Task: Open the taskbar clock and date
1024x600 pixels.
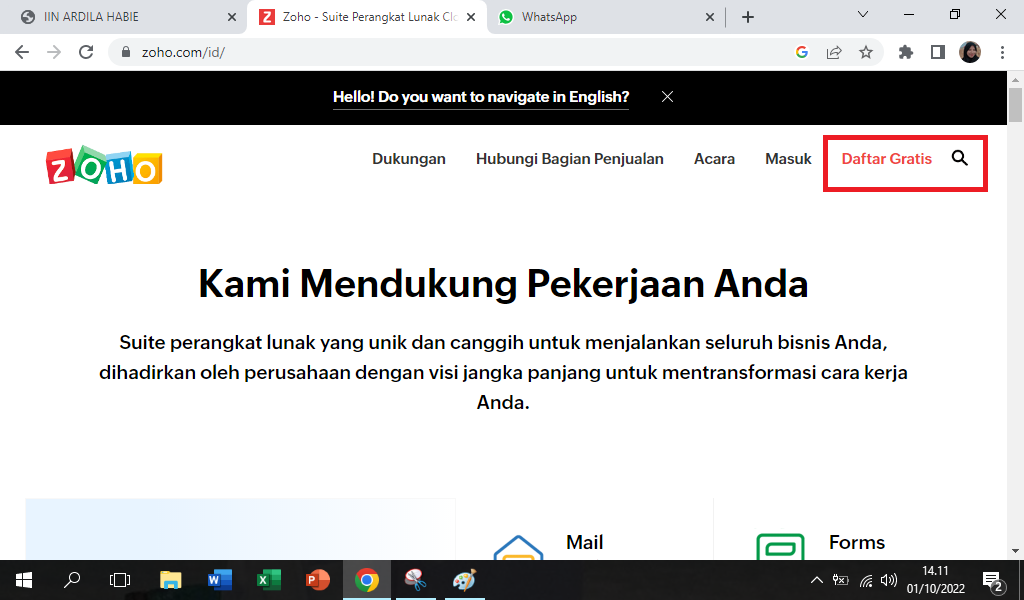Action: (935, 580)
